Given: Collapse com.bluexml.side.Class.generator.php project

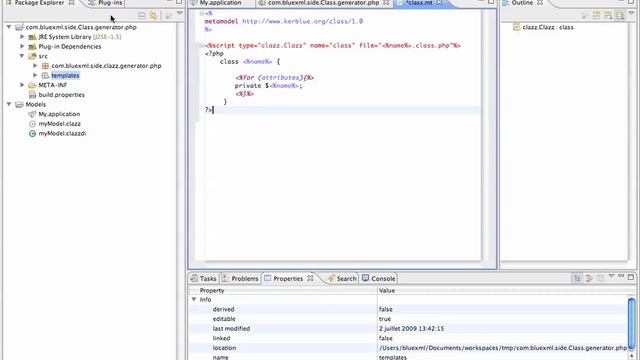Looking at the screenshot, I should [9, 27].
